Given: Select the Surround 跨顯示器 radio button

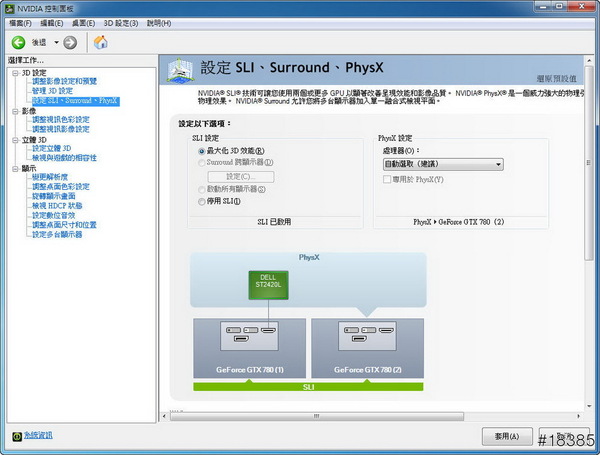Looking at the screenshot, I should pyautogui.click(x=202, y=163).
